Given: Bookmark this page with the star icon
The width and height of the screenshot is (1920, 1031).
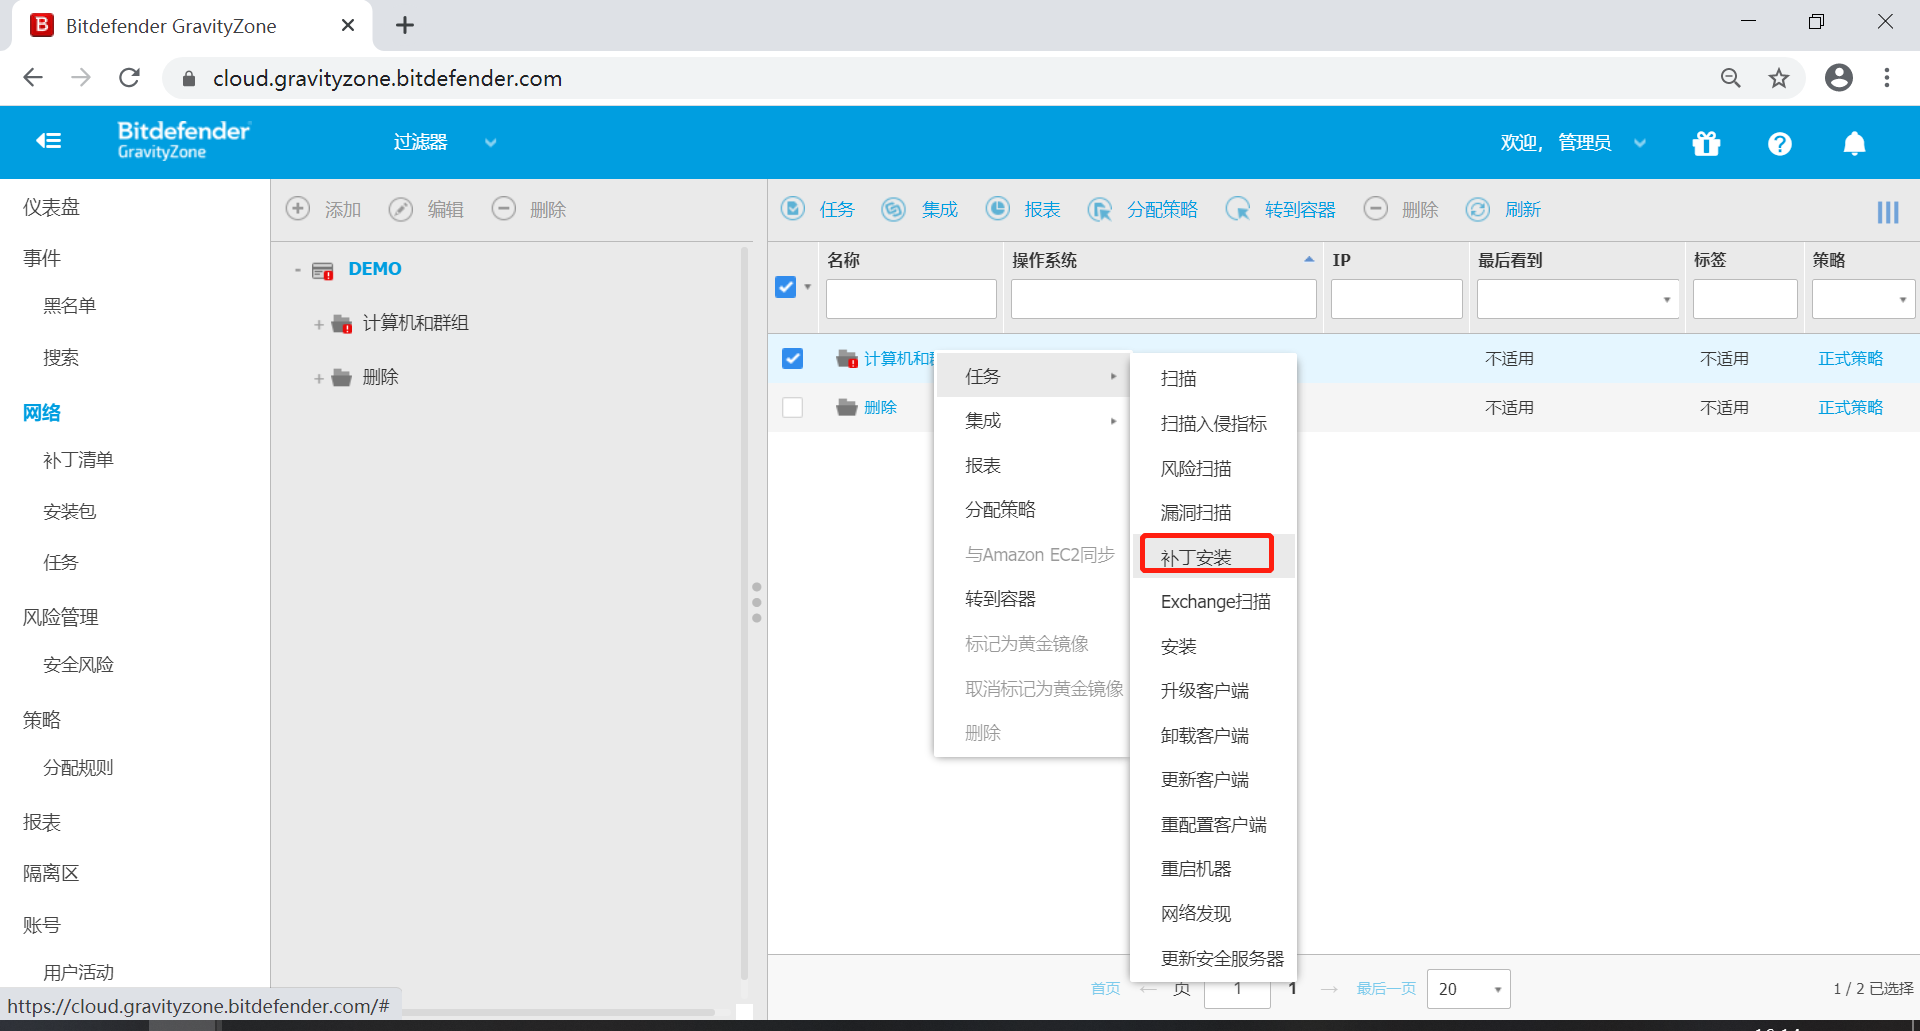Looking at the screenshot, I should pyautogui.click(x=1779, y=78).
